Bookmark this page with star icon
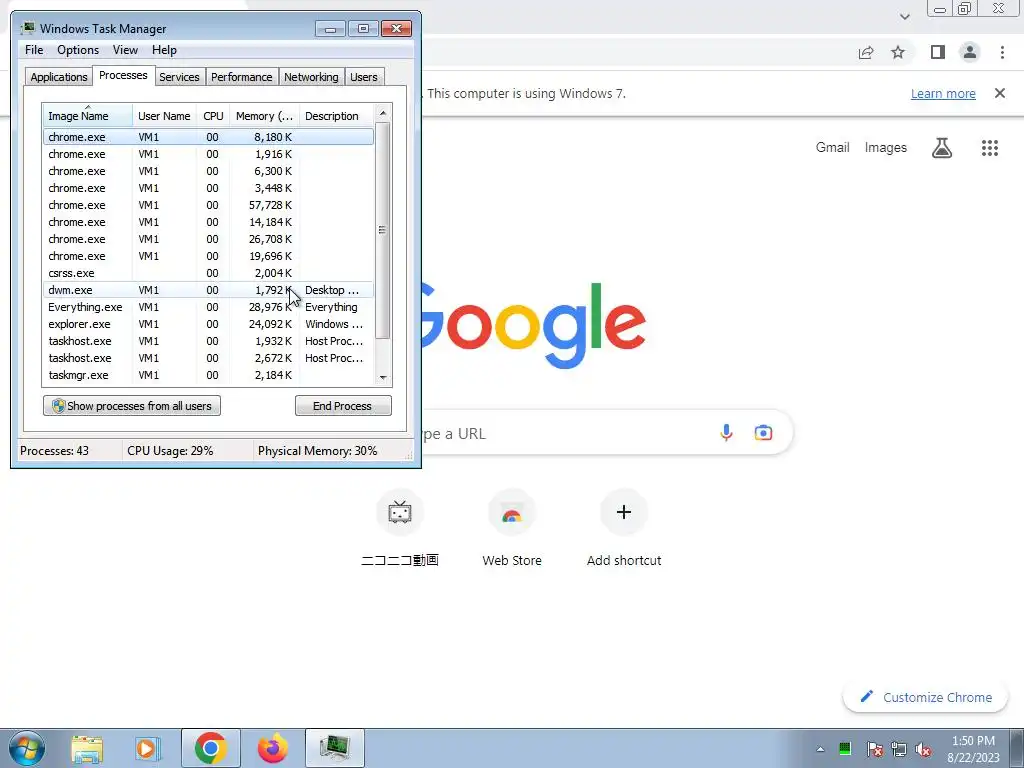Screen dimensions: 1024x768 click(x=898, y=52)
